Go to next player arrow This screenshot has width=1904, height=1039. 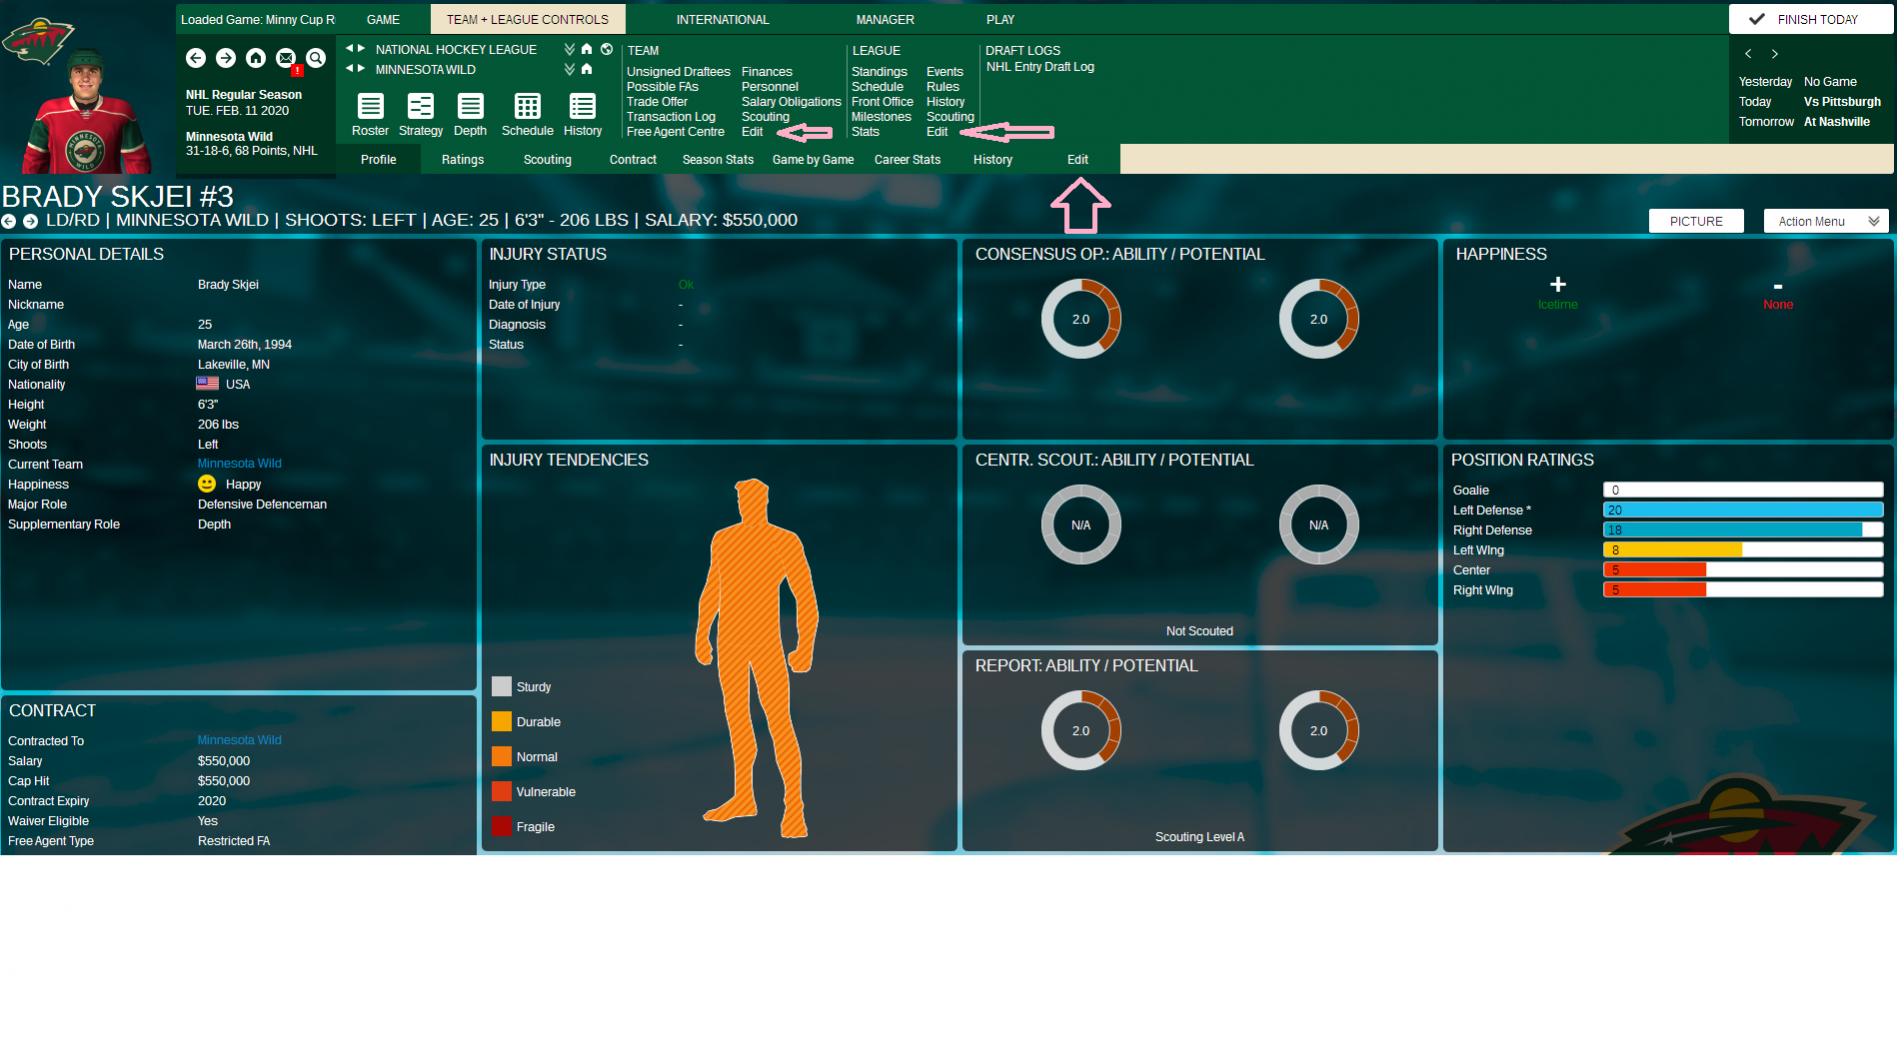(x=30, y=222)
